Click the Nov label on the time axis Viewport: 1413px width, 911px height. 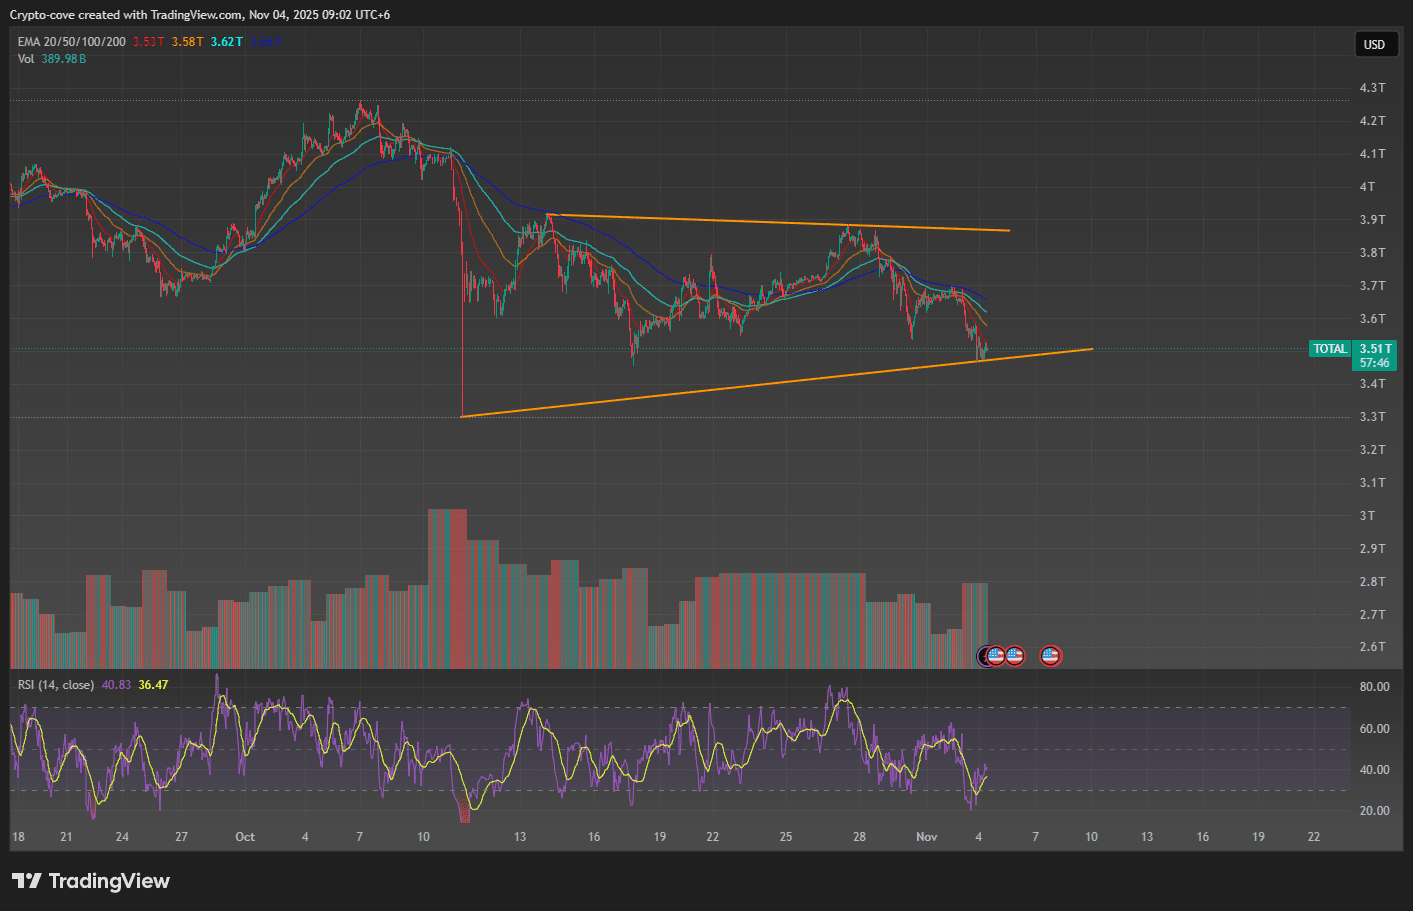[x=927, y=837]
